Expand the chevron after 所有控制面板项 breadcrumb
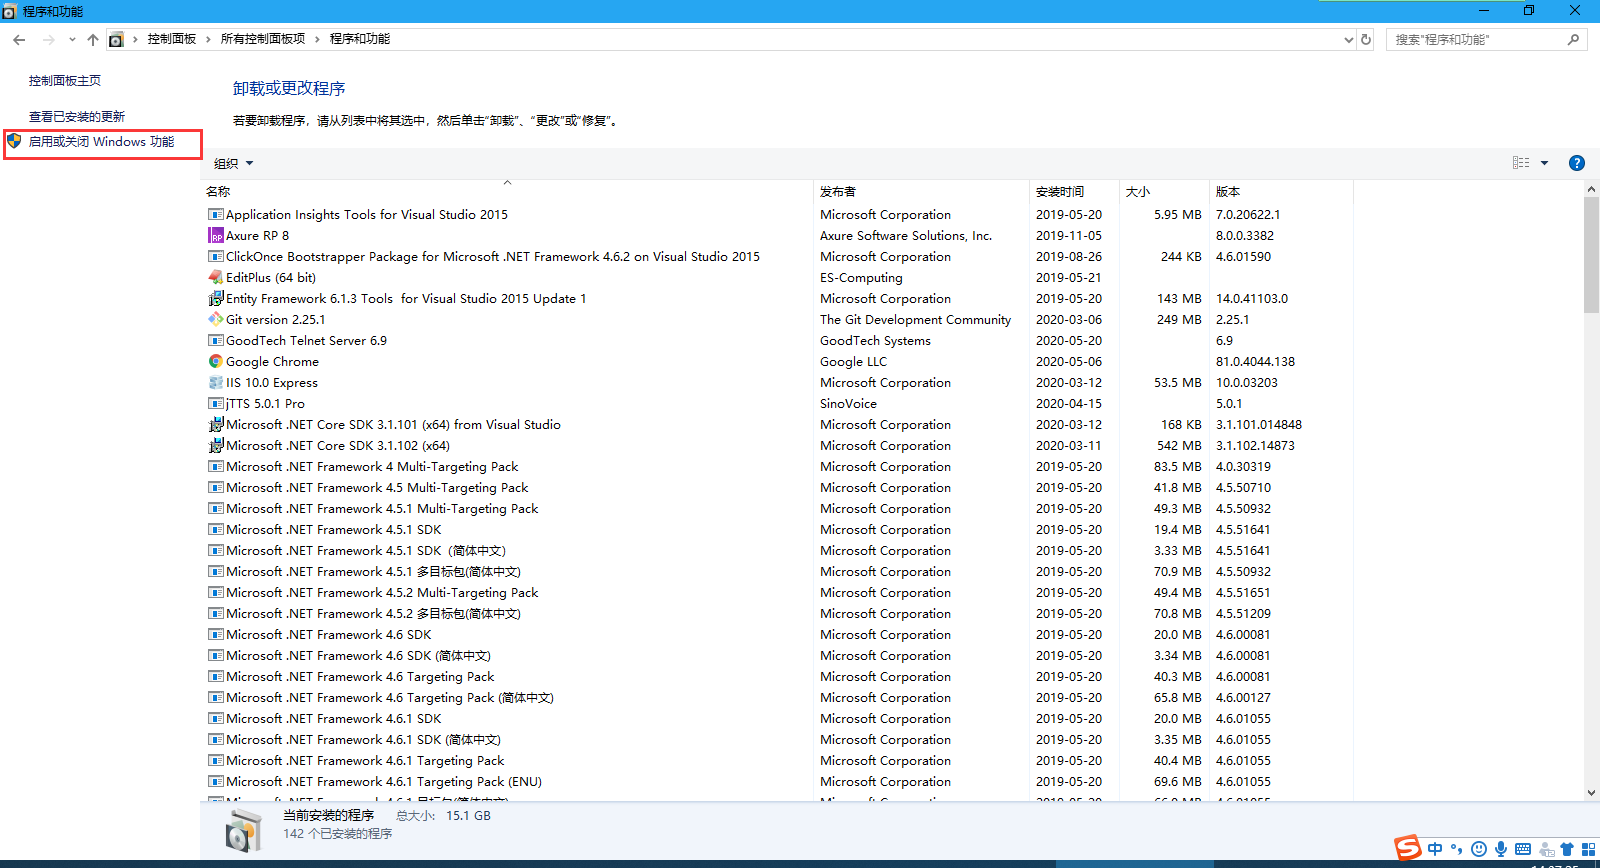 pyautogui.click(x=317, y=40)
